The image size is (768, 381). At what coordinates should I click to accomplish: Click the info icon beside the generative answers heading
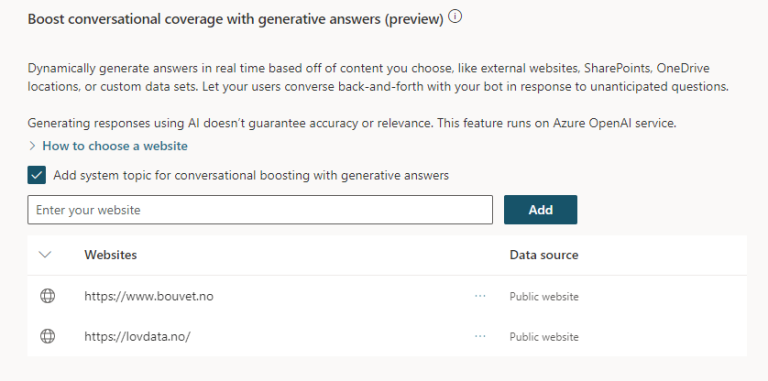click(x=455, y=17)
